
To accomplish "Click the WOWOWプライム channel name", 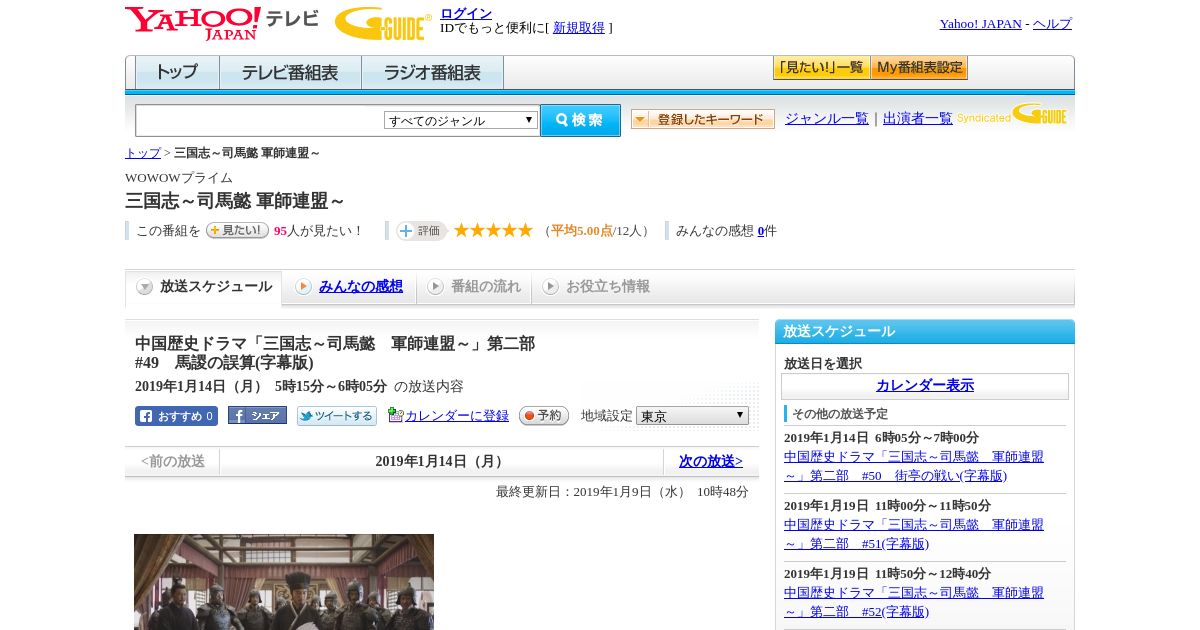I will tap(179, 178).
